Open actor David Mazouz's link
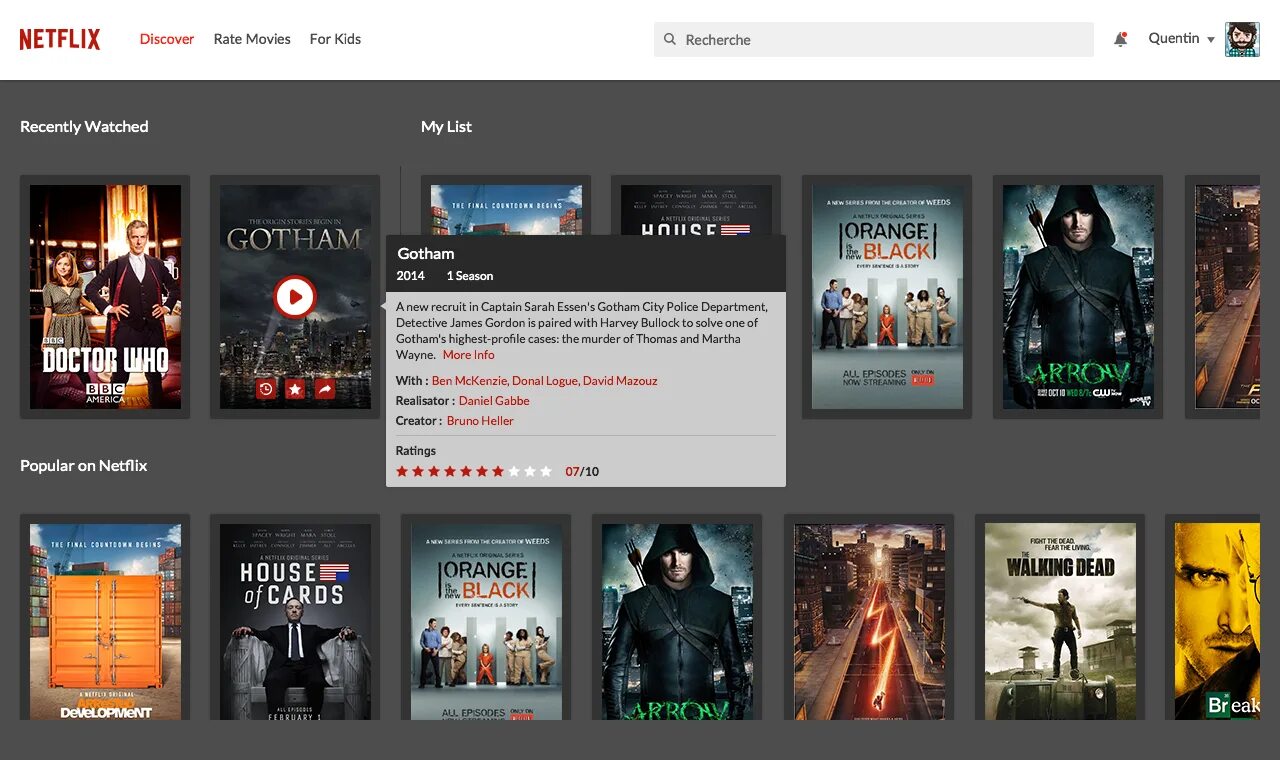 (x=620, y=381)
